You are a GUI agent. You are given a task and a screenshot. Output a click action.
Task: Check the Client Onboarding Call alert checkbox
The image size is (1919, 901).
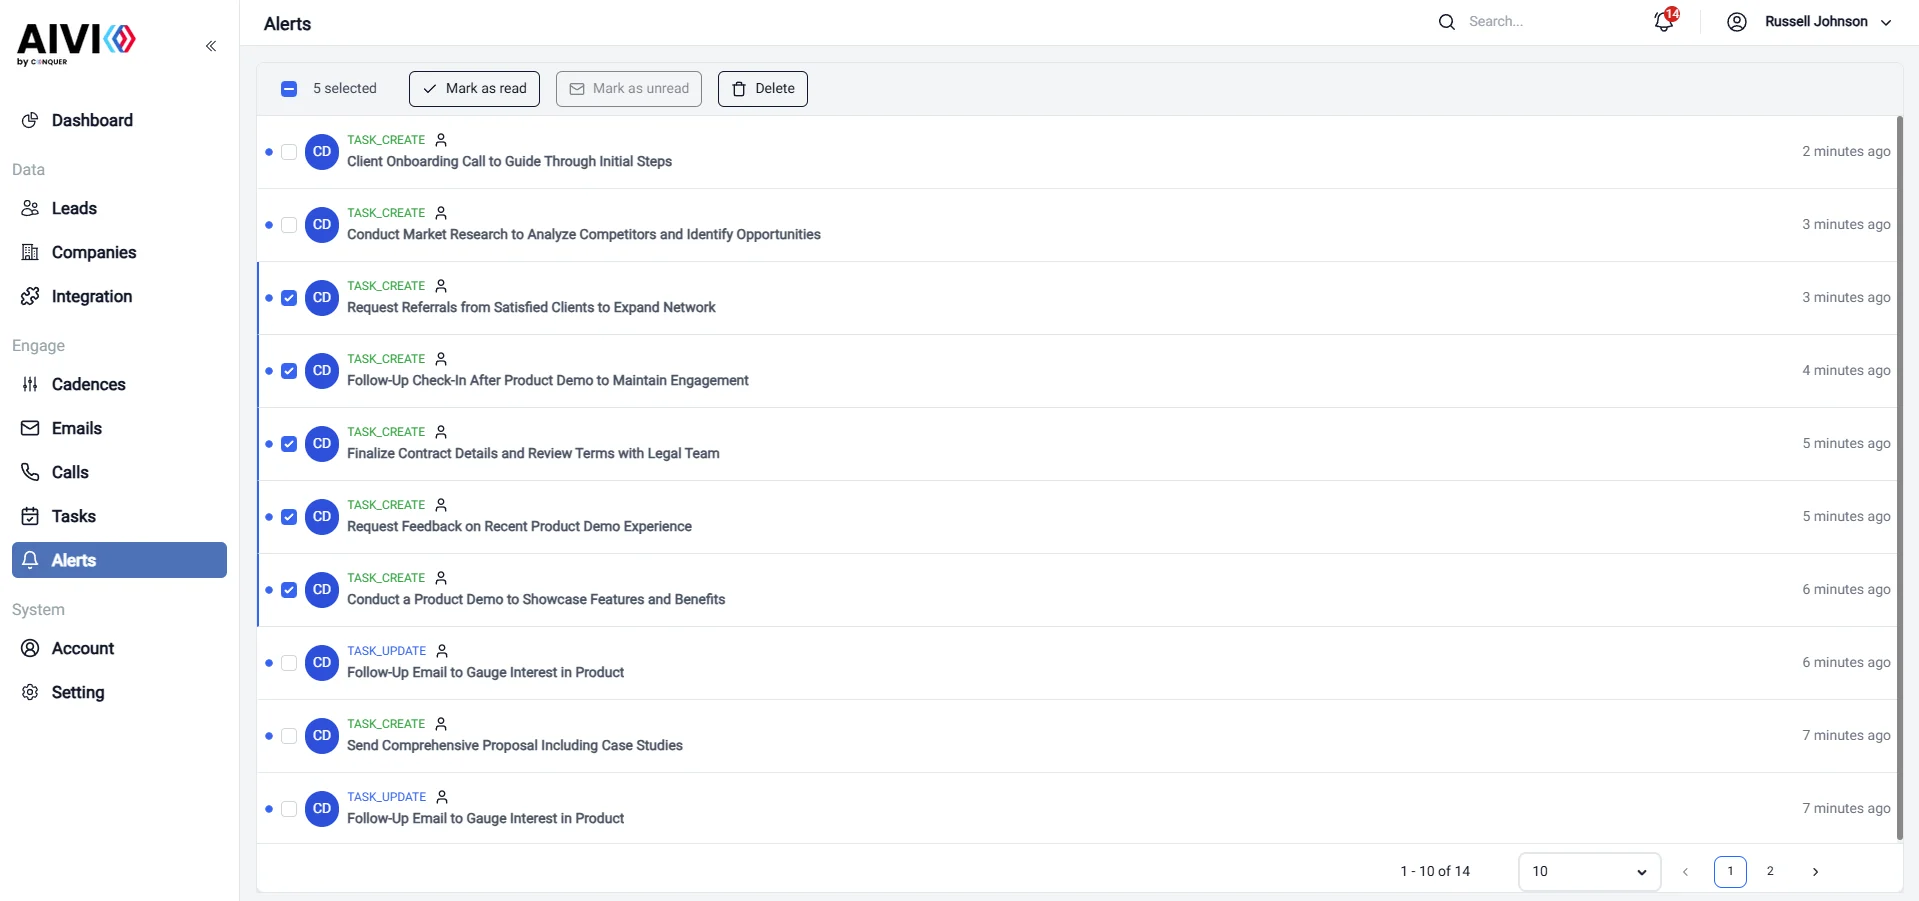click(289, 152)
